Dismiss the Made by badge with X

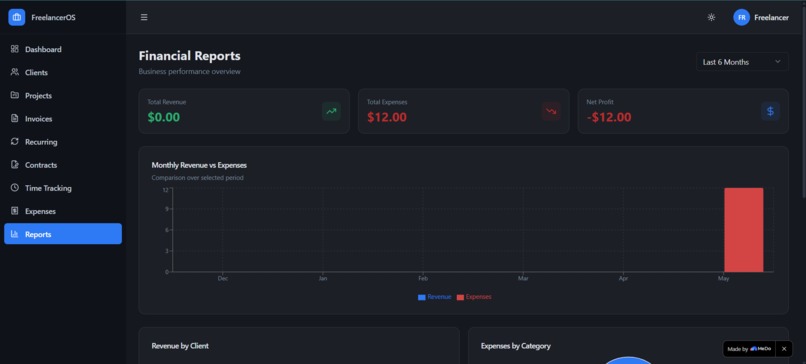[x=784, y=349]
